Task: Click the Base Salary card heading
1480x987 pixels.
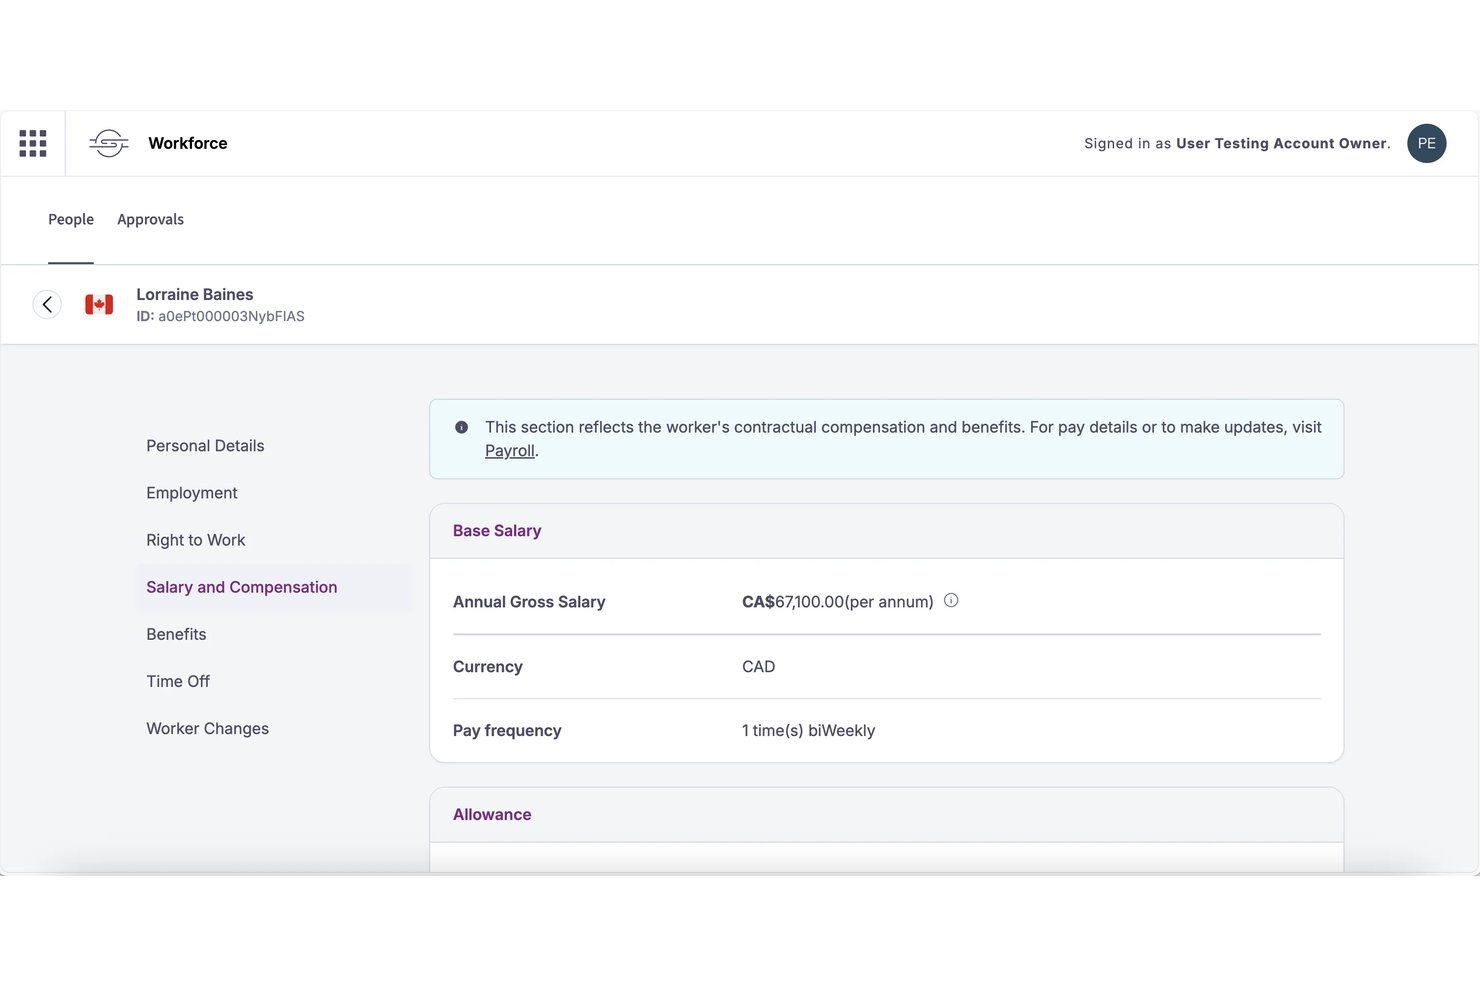Action: click(x=497, y=531)
